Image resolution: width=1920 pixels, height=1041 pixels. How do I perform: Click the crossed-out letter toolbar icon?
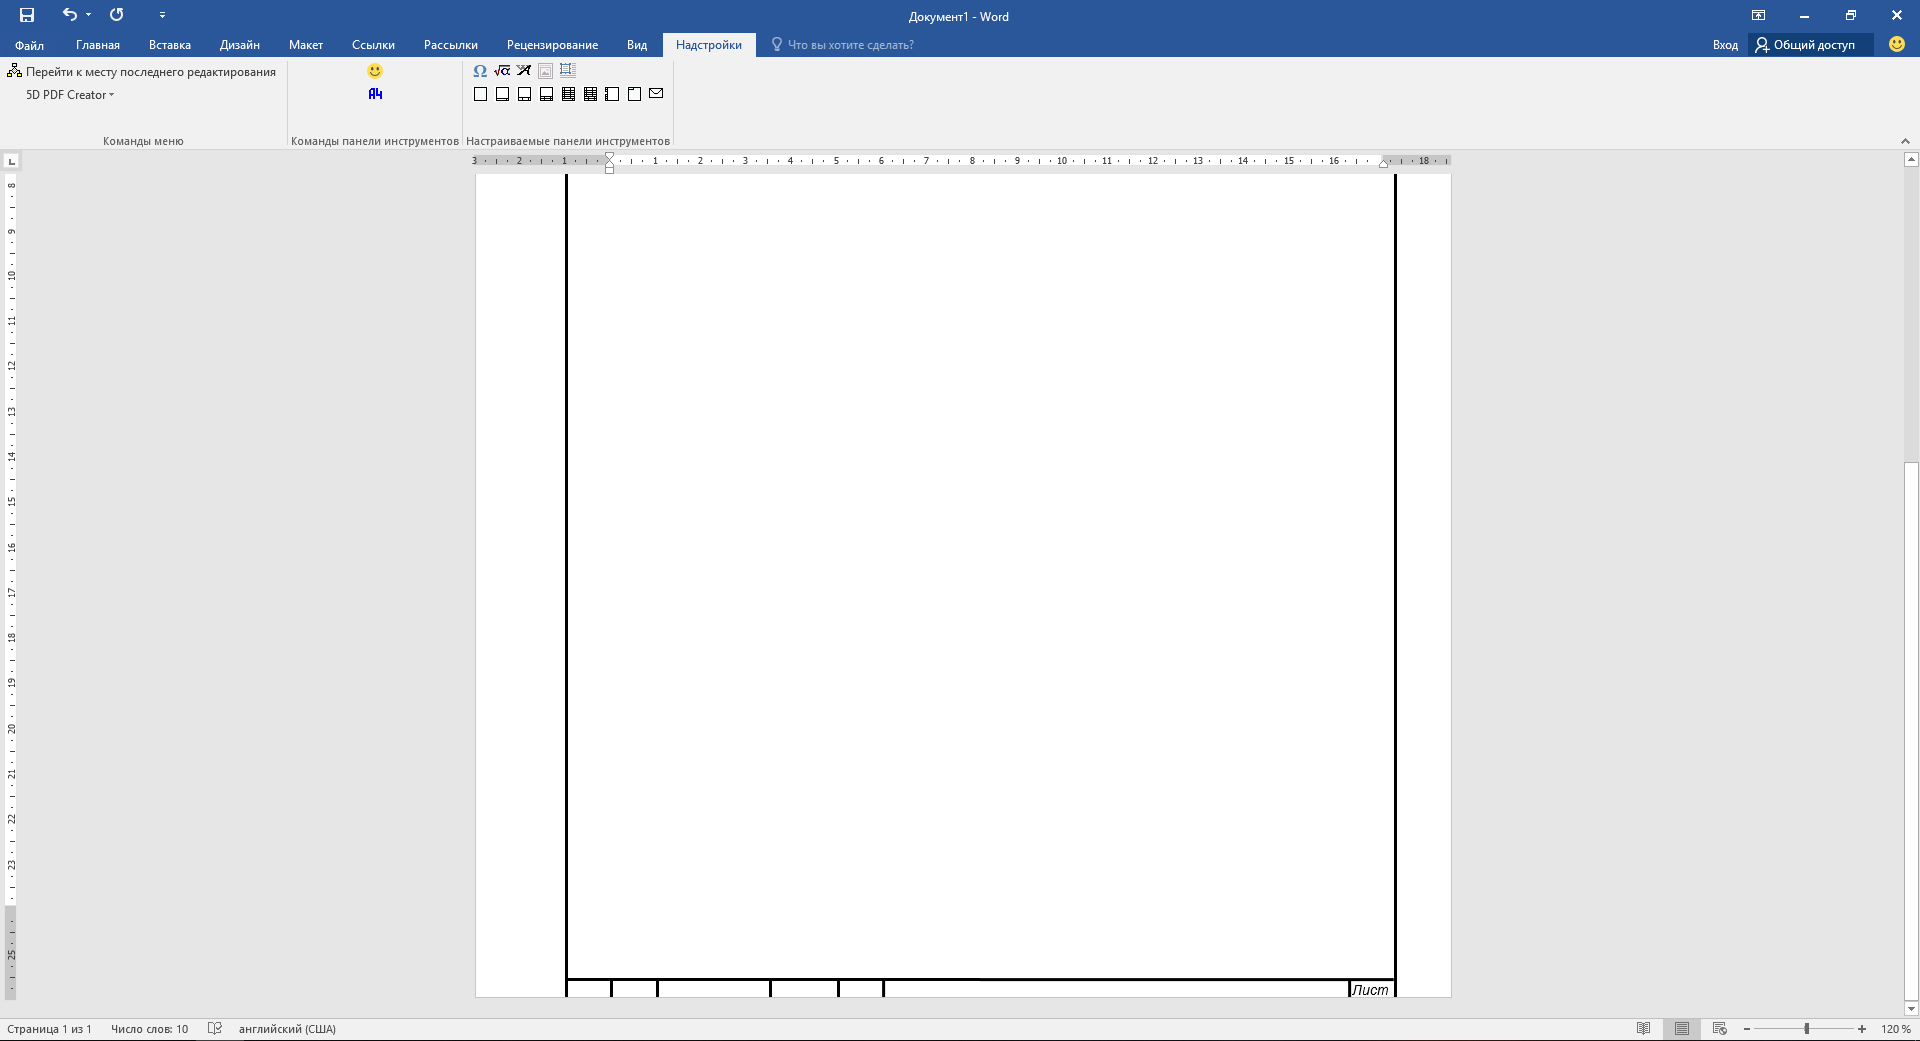coord(524,71)
